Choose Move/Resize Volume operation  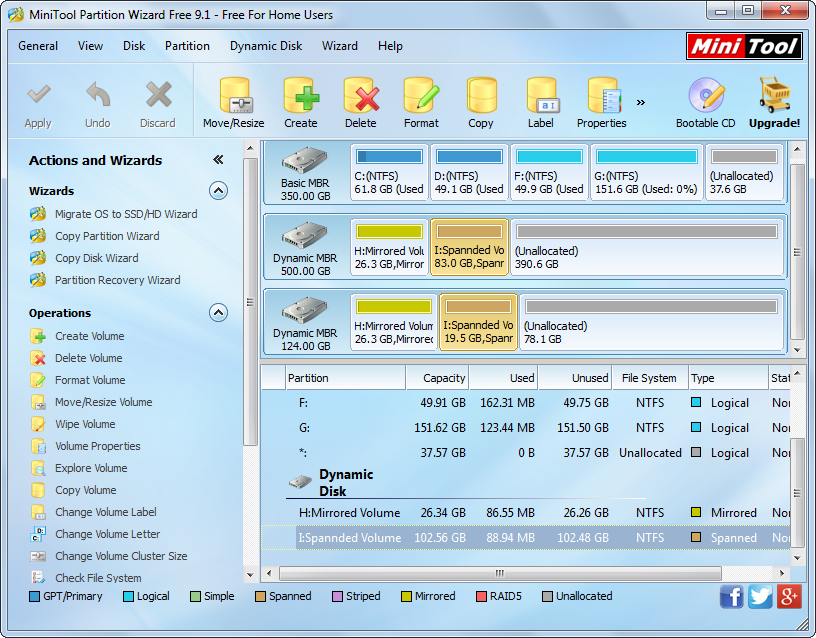[x=104, y=402]
